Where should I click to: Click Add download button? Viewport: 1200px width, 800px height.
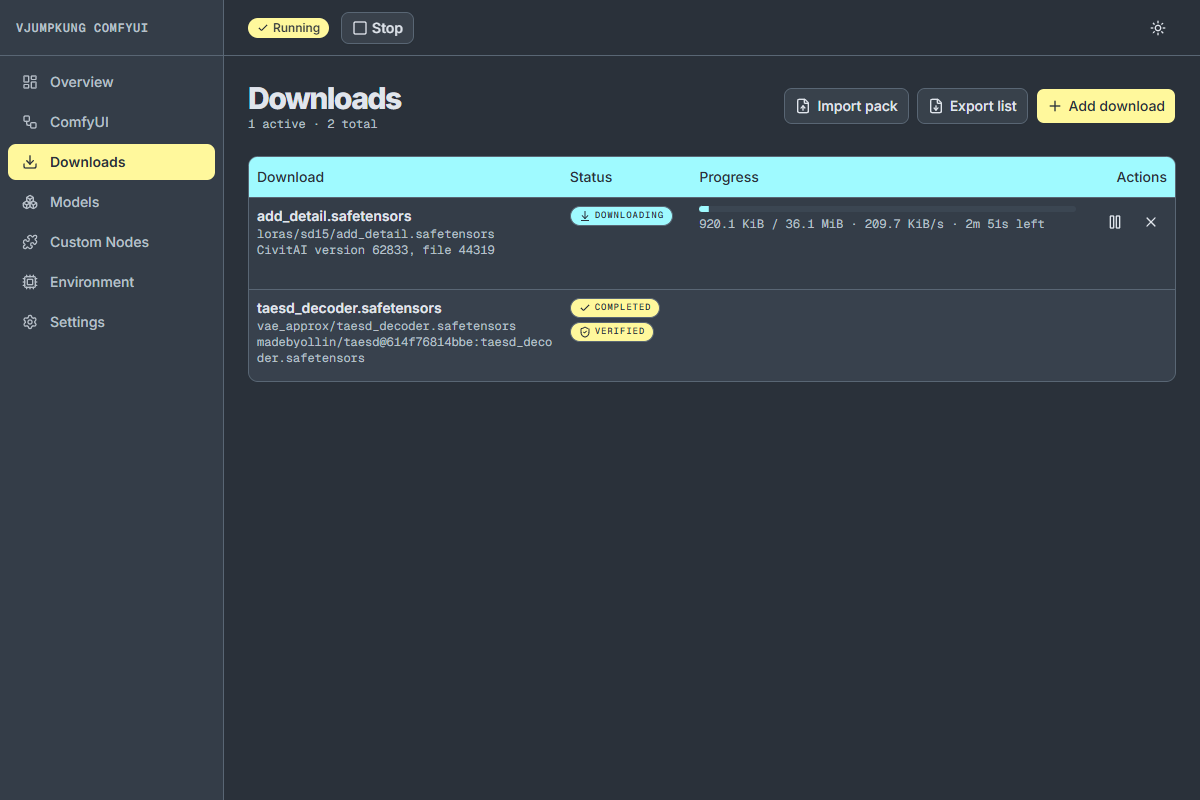[1106, 106]
